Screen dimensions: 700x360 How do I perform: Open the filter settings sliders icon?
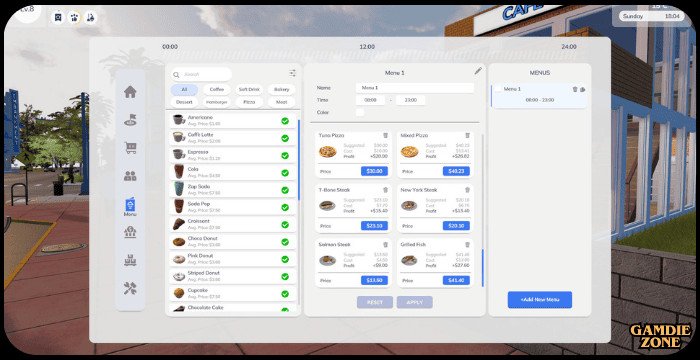coord(292,74)
